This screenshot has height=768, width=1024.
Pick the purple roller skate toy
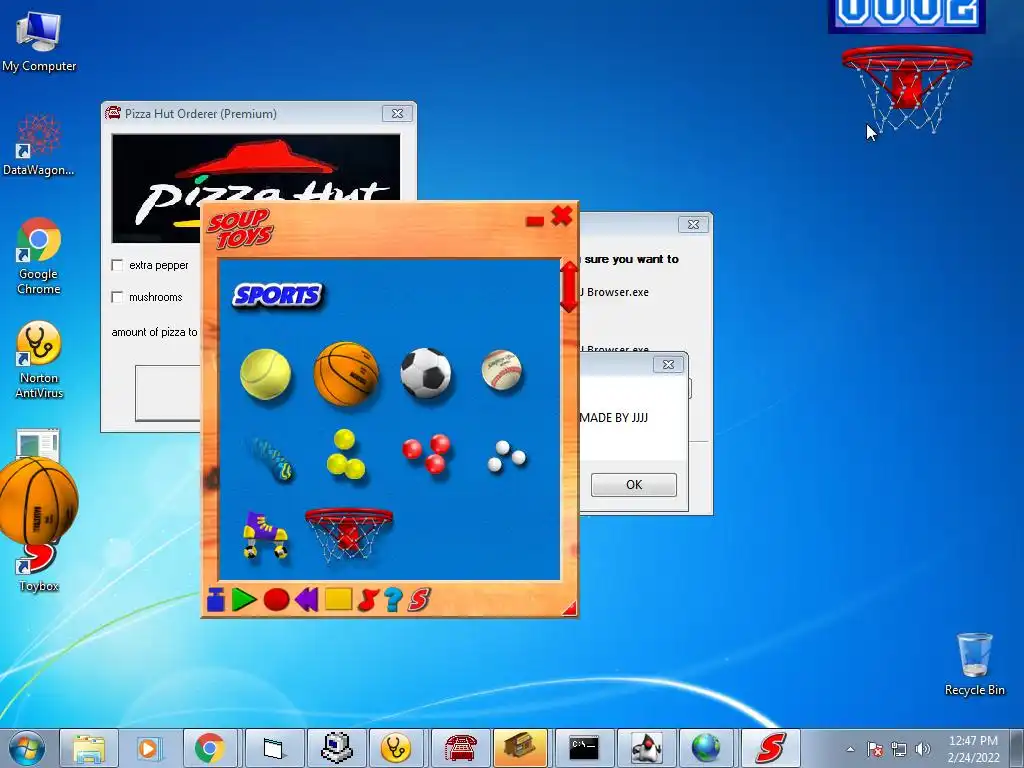pyautogui.click(x=265, y=536)
